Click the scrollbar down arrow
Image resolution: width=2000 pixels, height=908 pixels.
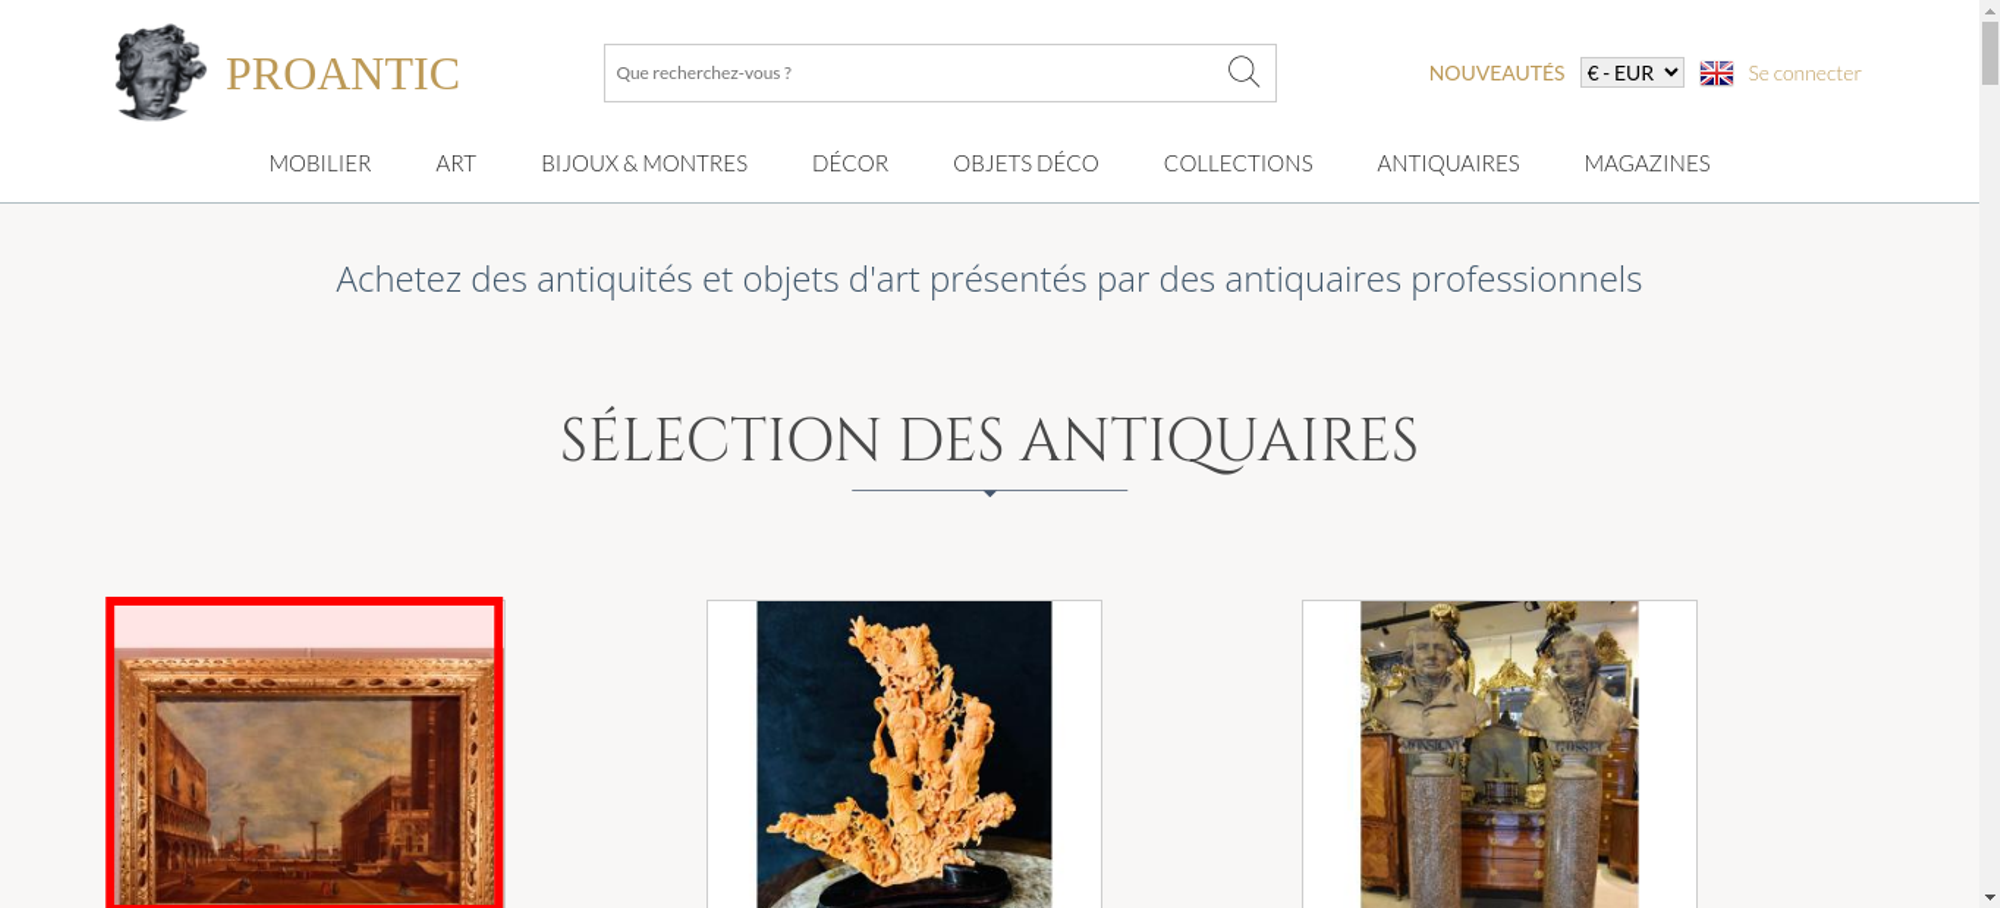(x=1989, y=898)
